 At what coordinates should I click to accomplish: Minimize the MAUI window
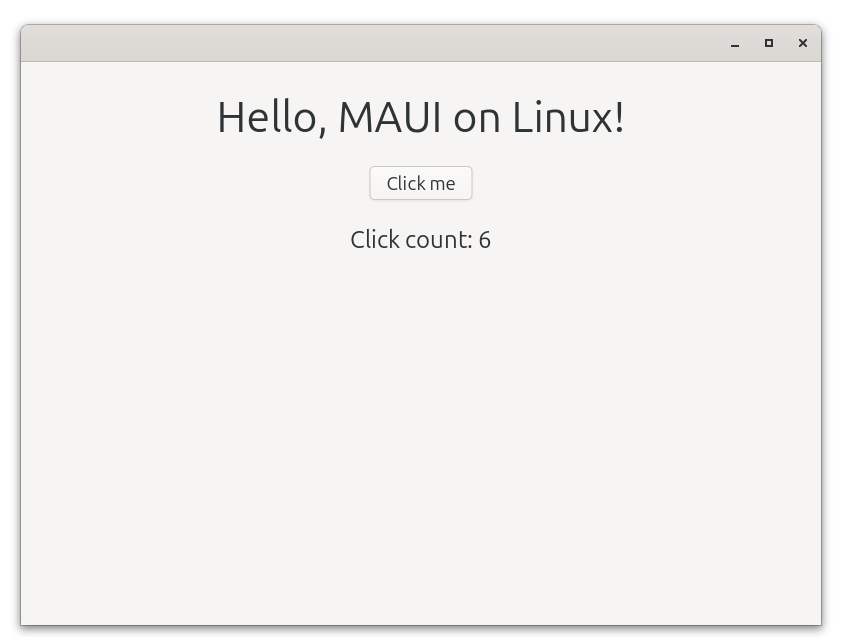[735, 44]
